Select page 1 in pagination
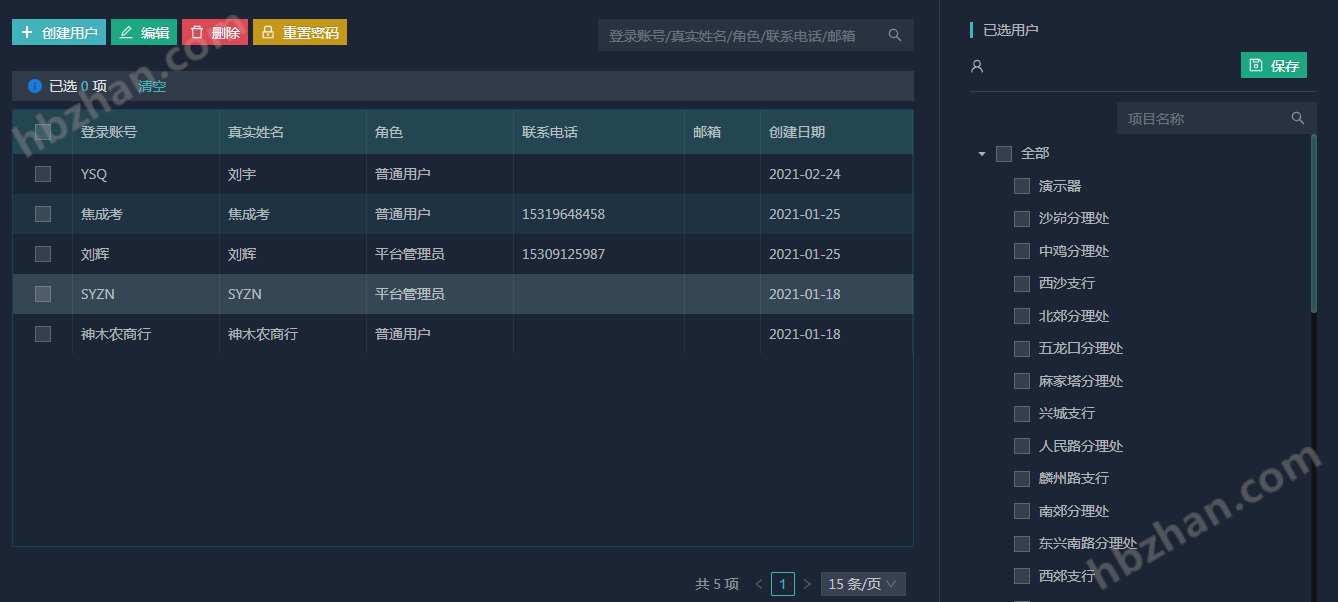 pyautogui.click(x=783, y=584)
